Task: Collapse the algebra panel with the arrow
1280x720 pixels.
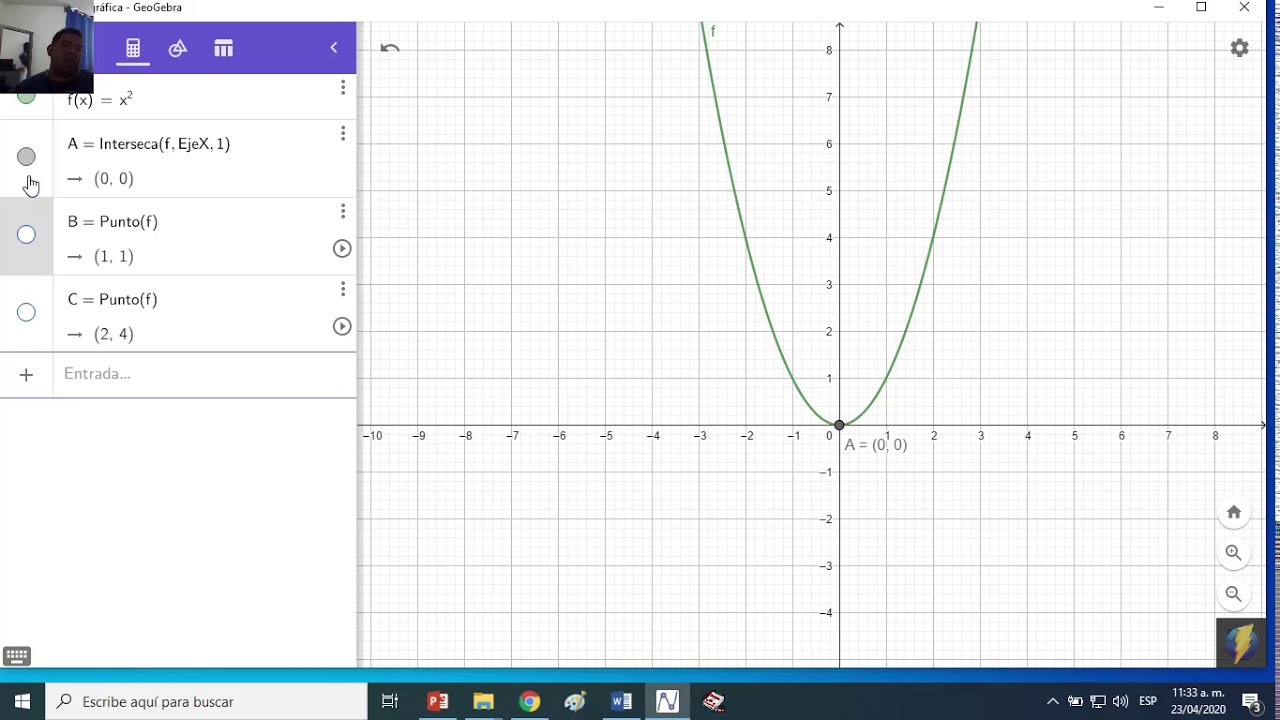Action: 334,48
